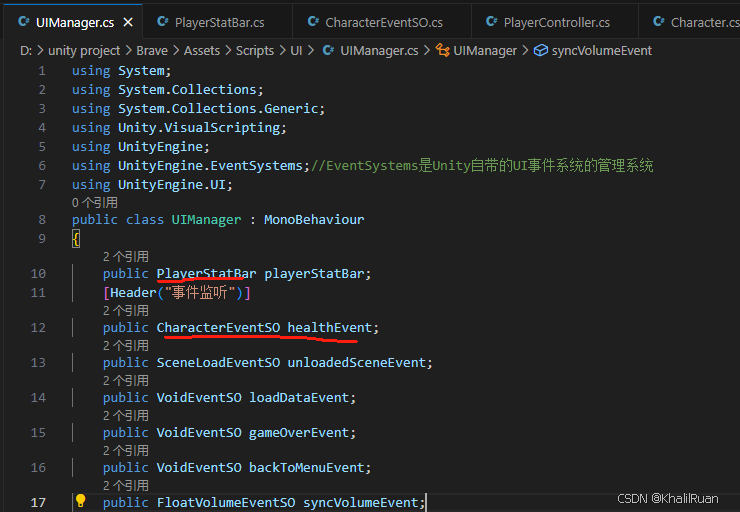This screenshot has height=512, width=740.
Task: Click the syncVolumeEvent field icon in breadcrumb
Action: point(540,50)
